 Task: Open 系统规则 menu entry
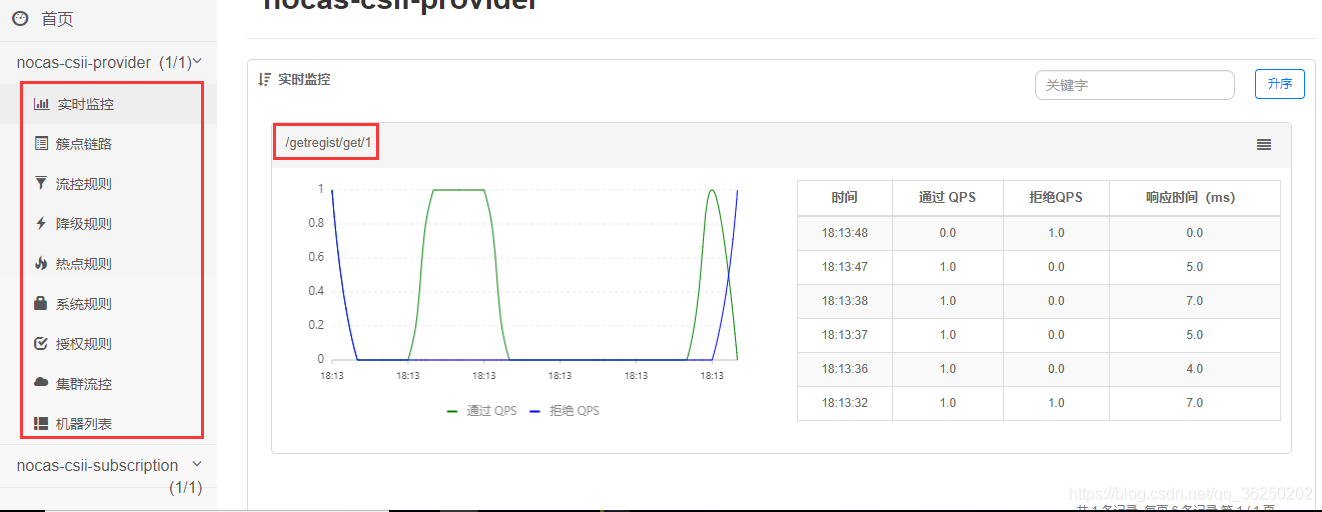click(x=84, y=304)
